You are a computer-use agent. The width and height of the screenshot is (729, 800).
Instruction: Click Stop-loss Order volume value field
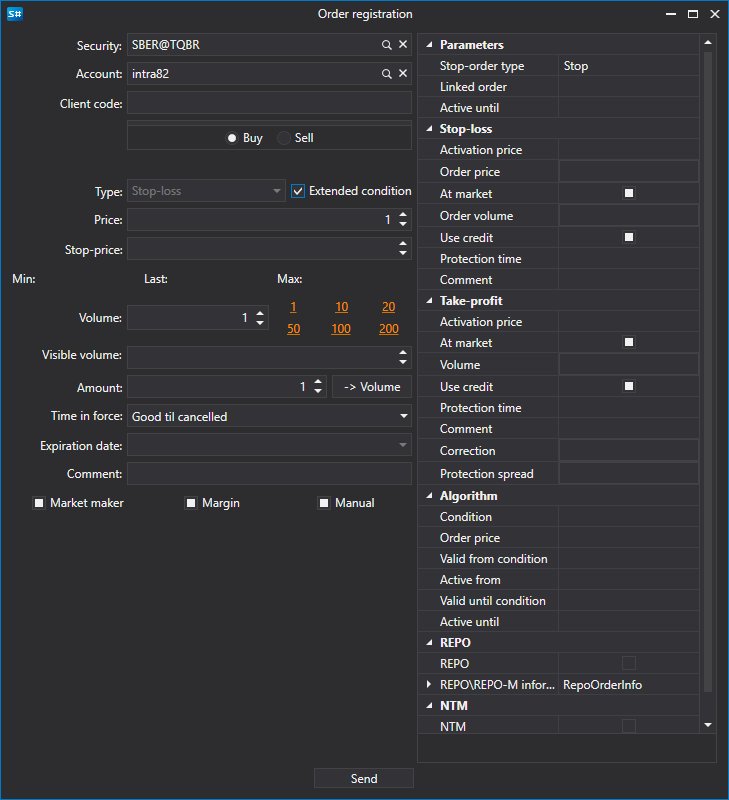629,216
